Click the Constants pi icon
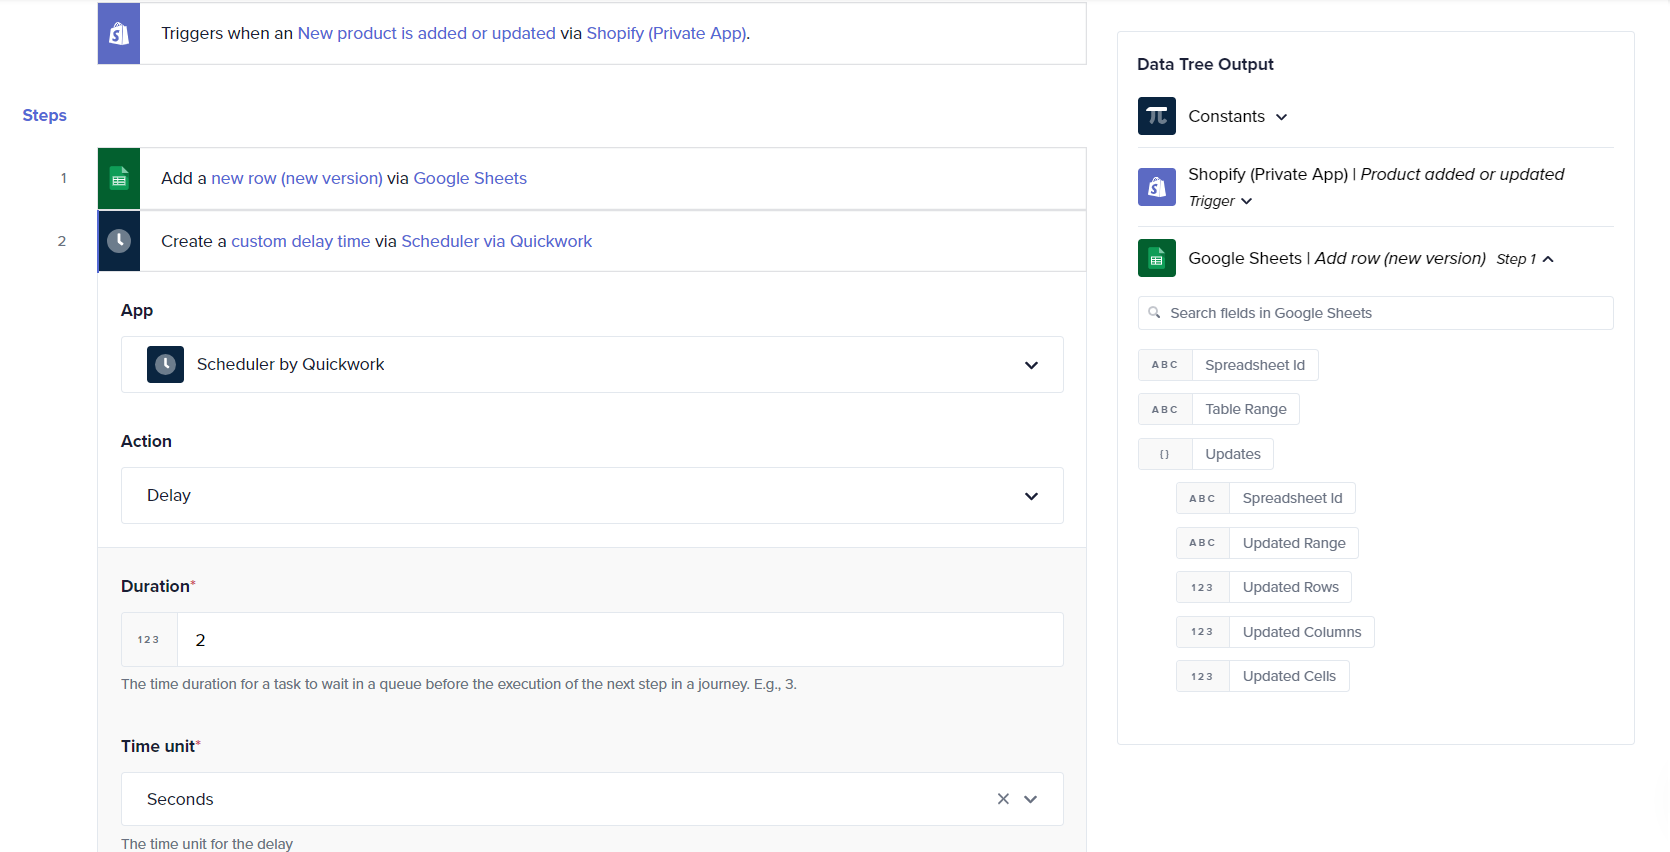Image resolution: width=1670 pixels, height=852 pixels. 1157,116
